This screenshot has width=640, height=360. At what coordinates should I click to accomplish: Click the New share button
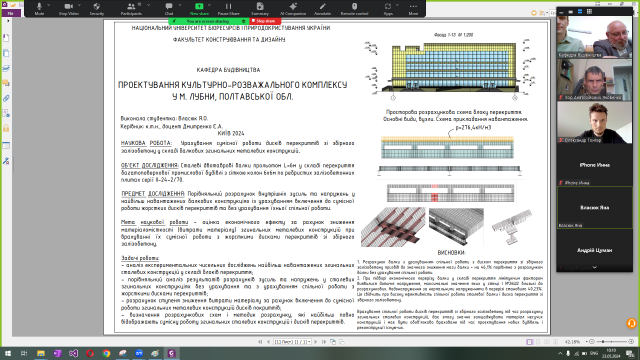coord(199,8)
